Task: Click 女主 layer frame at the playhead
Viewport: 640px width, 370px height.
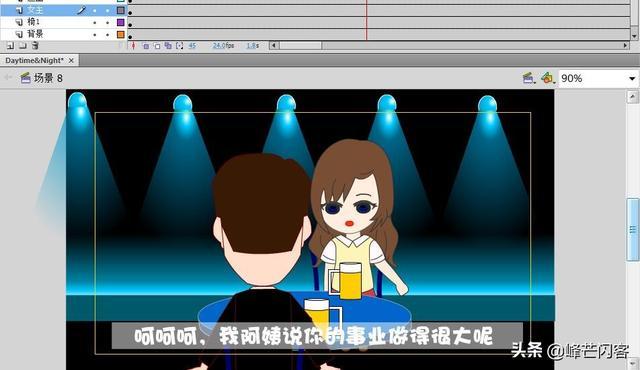Action: click(366, 11)
